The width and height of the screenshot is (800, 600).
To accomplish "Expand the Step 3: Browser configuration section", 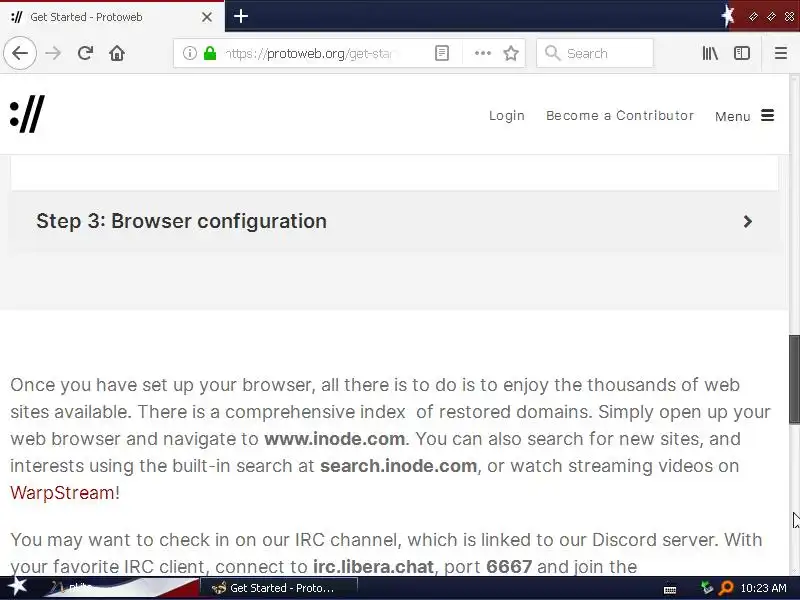I will (x=394, y=221).
